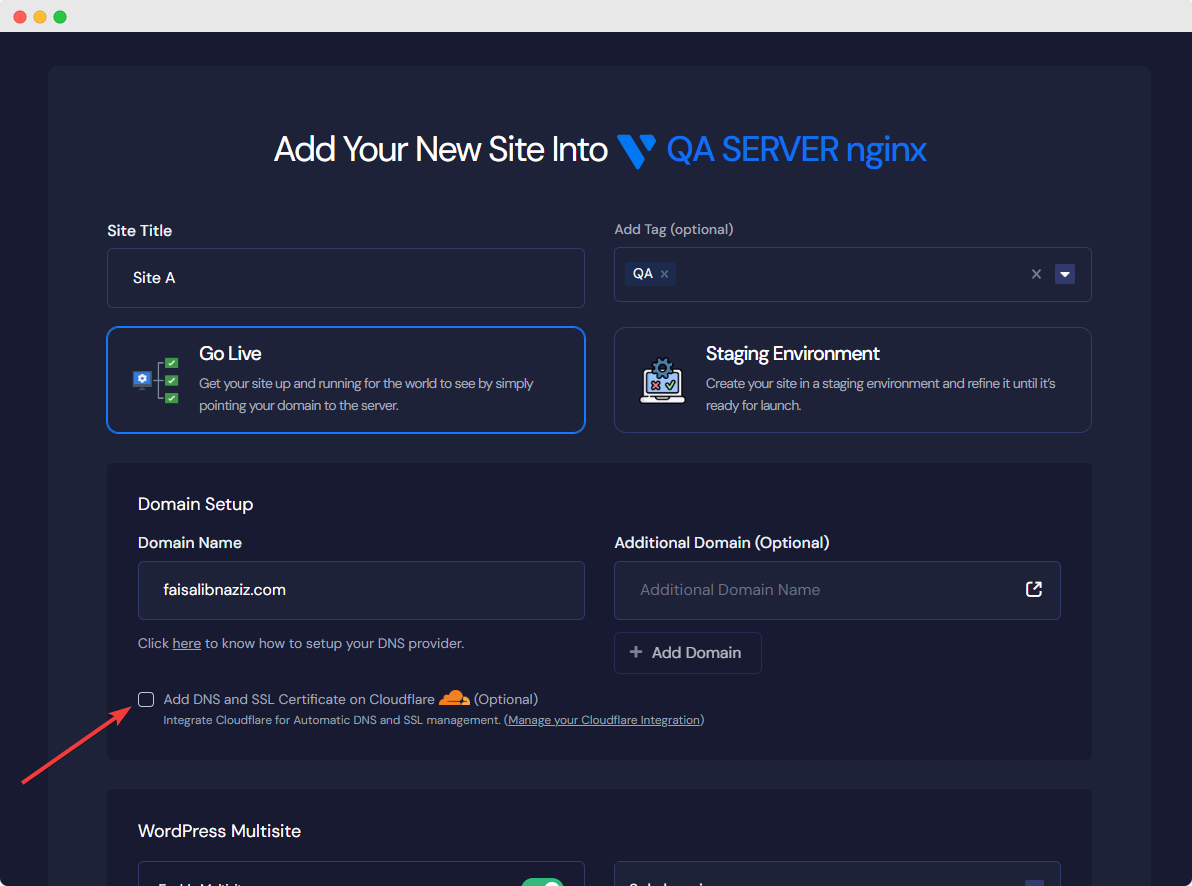Open the 'here' DNS setup link

186,644
